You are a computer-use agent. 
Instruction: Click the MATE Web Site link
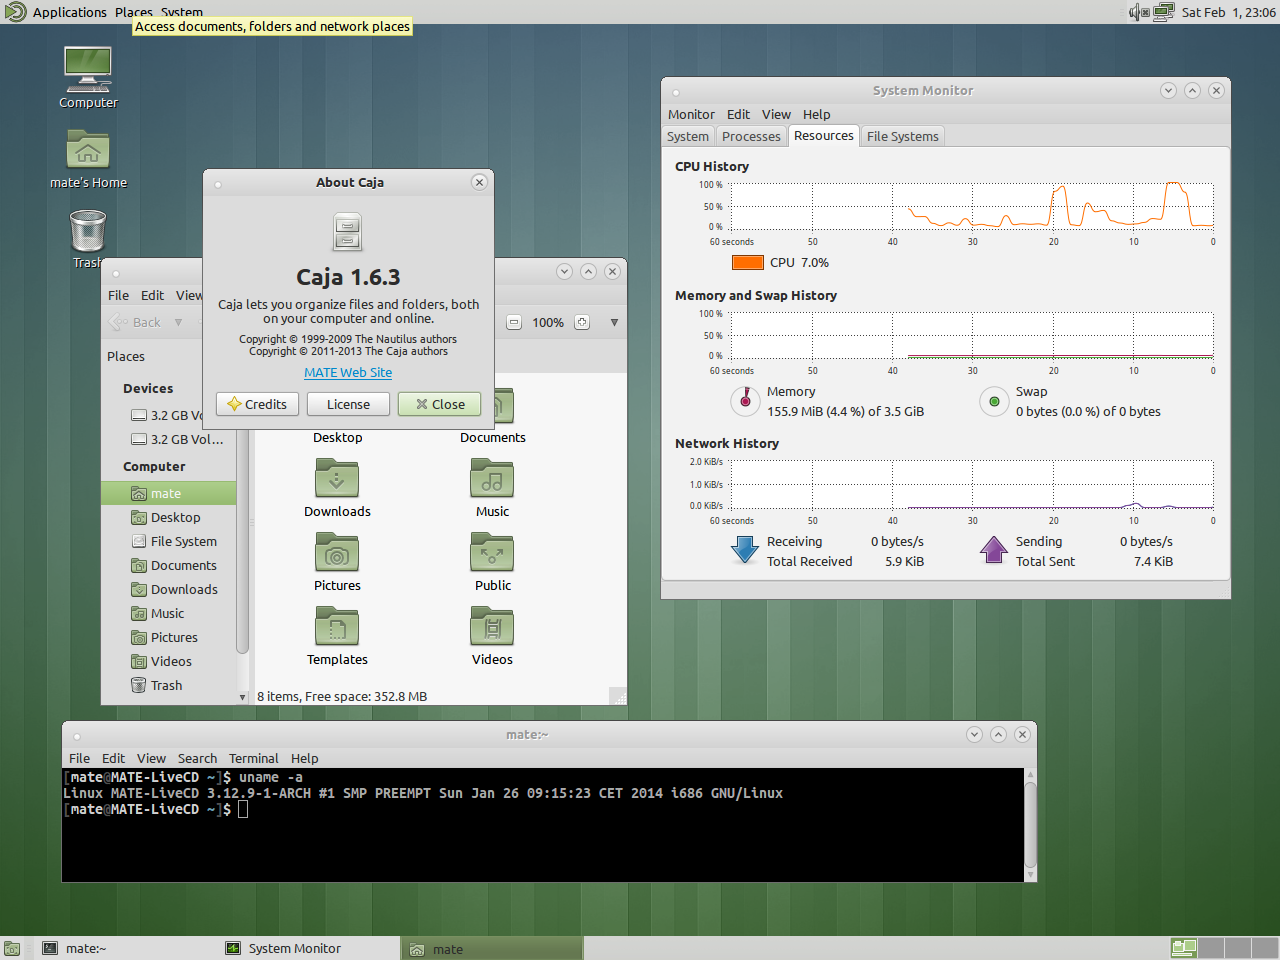point(348,372)
